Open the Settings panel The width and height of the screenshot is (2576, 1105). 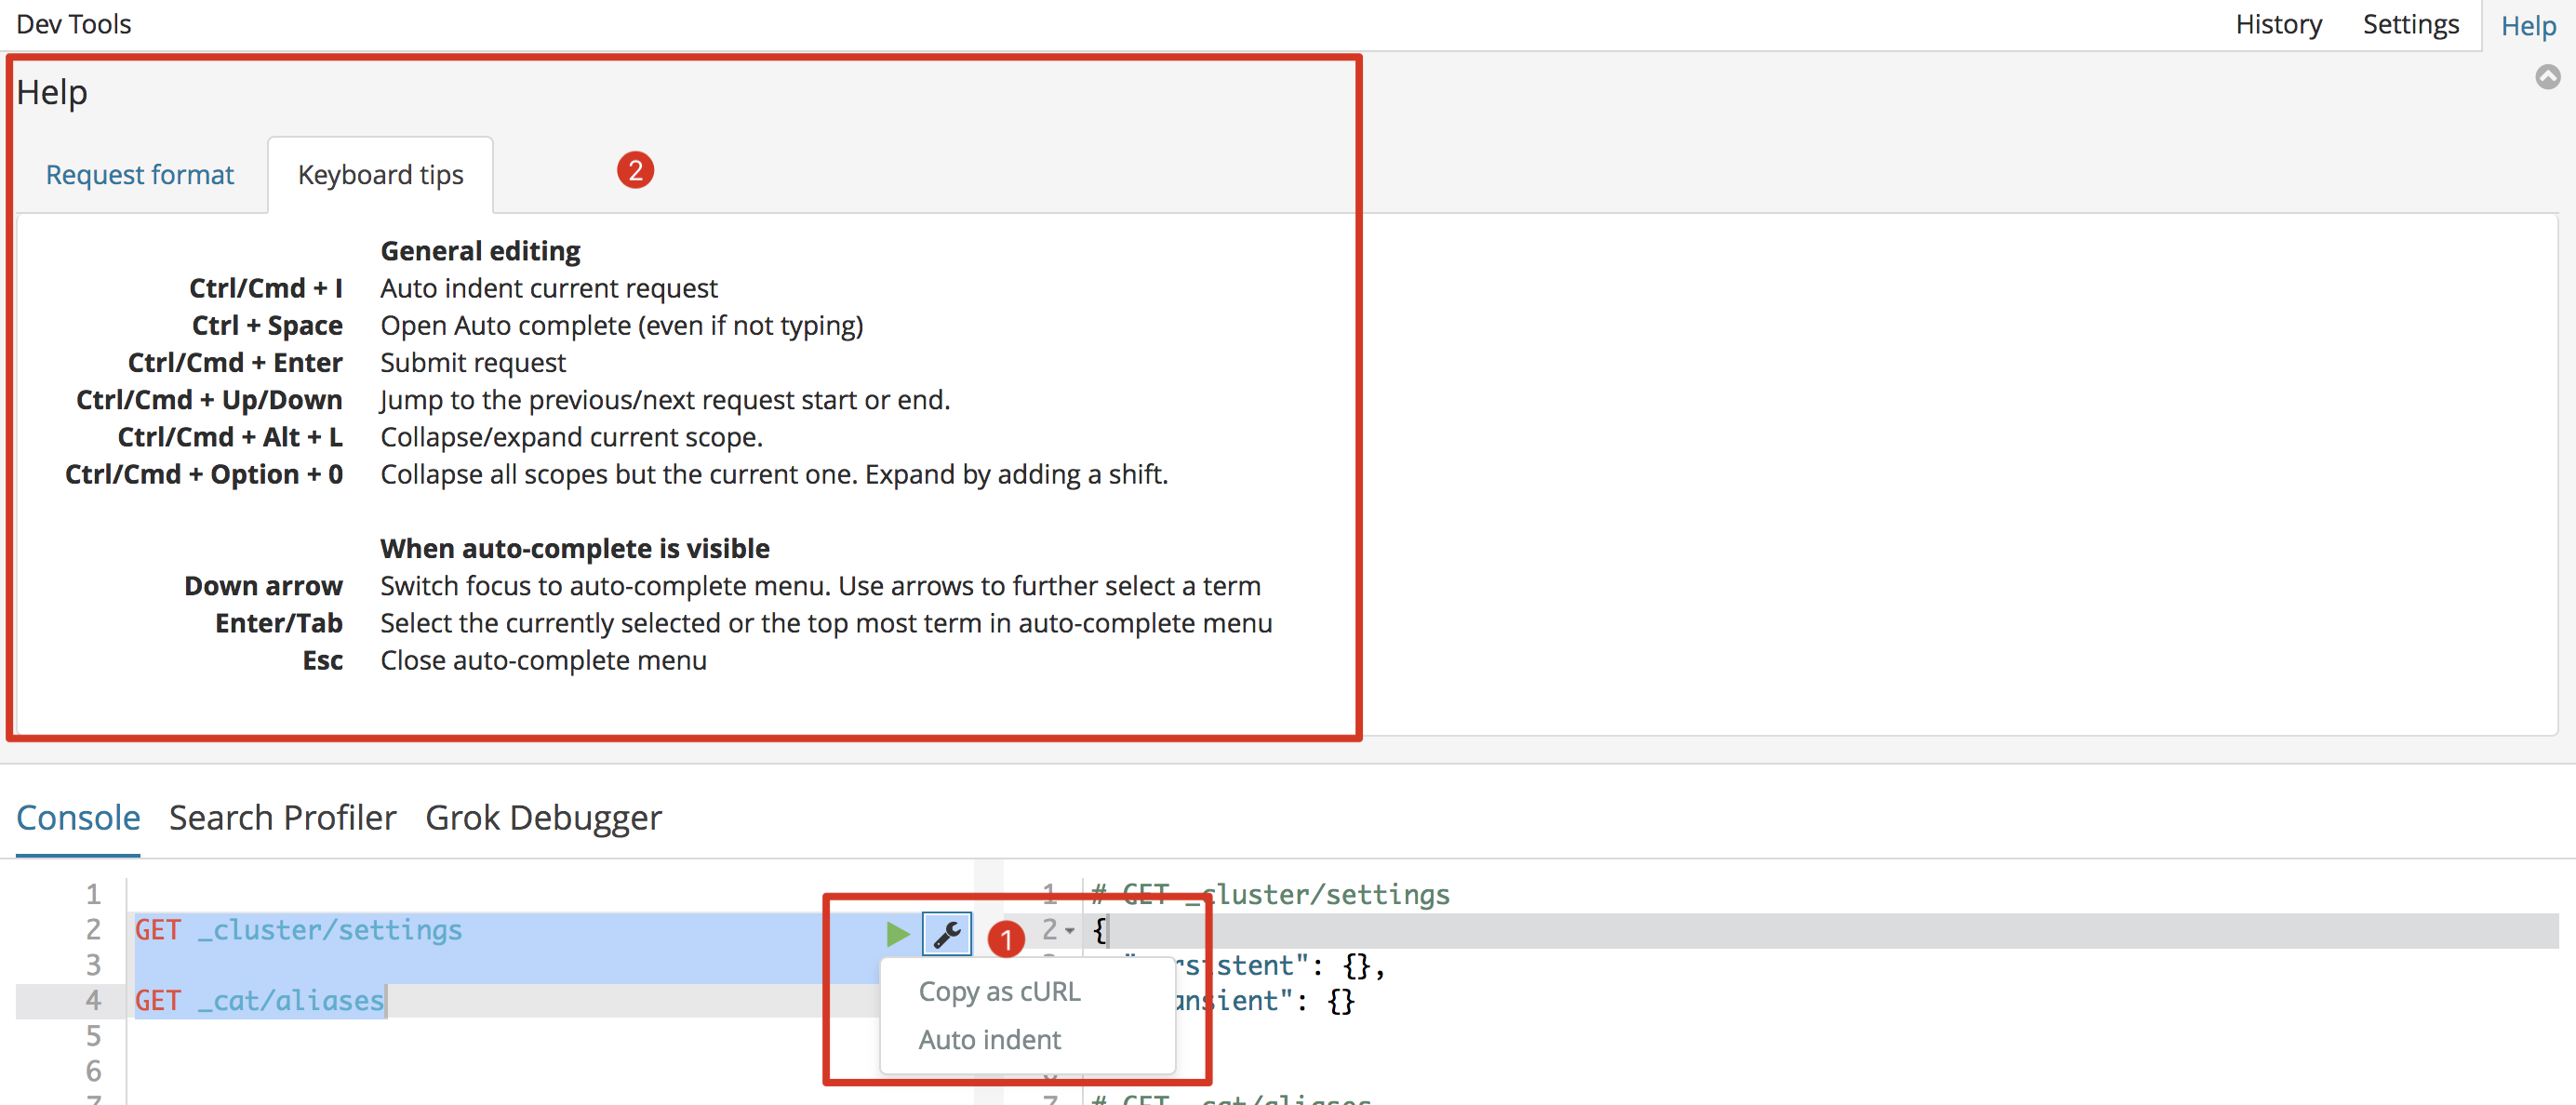[2410, 24]
